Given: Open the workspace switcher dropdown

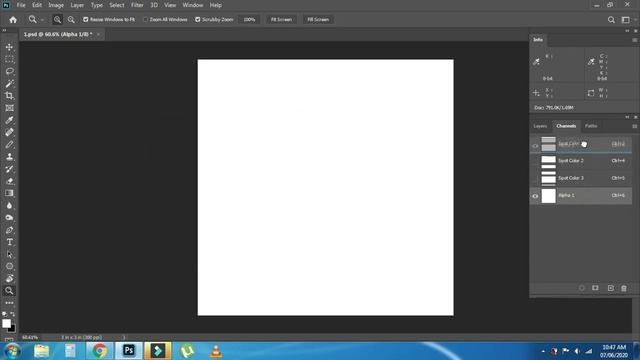Looking at the screenshot, I should point(626,20).
